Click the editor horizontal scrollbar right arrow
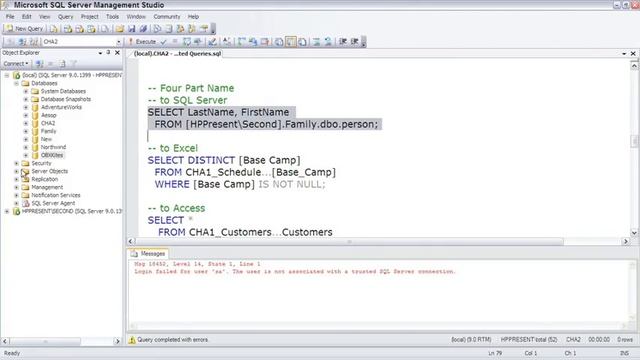Image resolution: width=640 pixels, height=360 pixels. (x=626, y=241)
